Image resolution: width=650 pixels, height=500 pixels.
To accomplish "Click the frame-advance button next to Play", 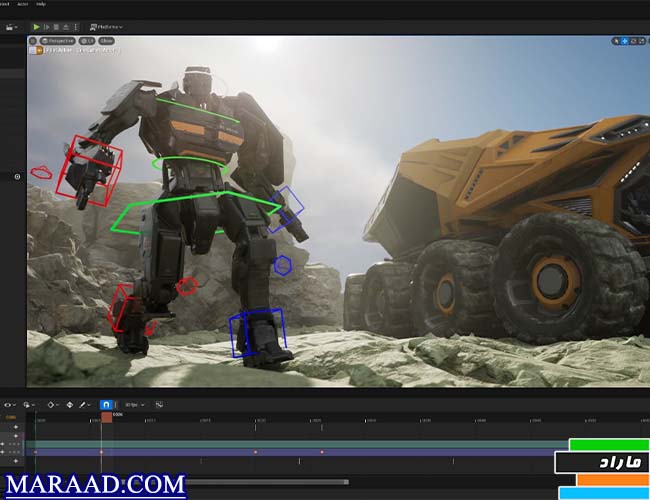I will click(x=46, y=27).
